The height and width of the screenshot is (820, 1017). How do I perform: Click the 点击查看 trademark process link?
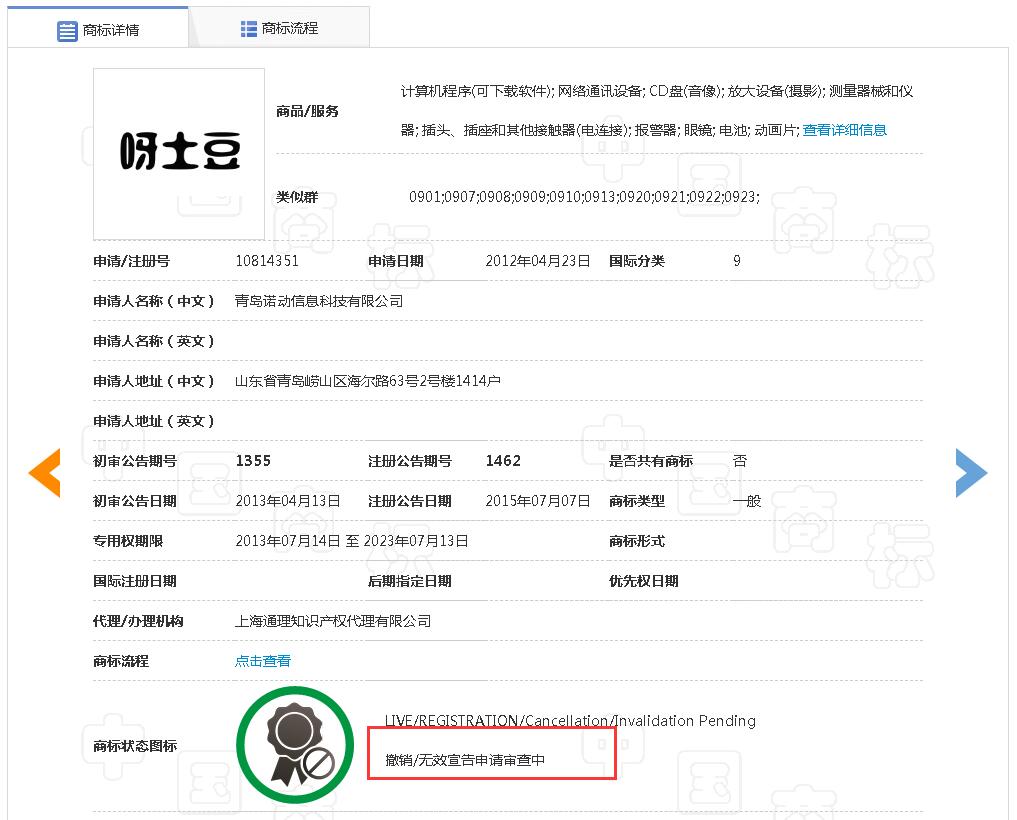[x=263, y=661]
